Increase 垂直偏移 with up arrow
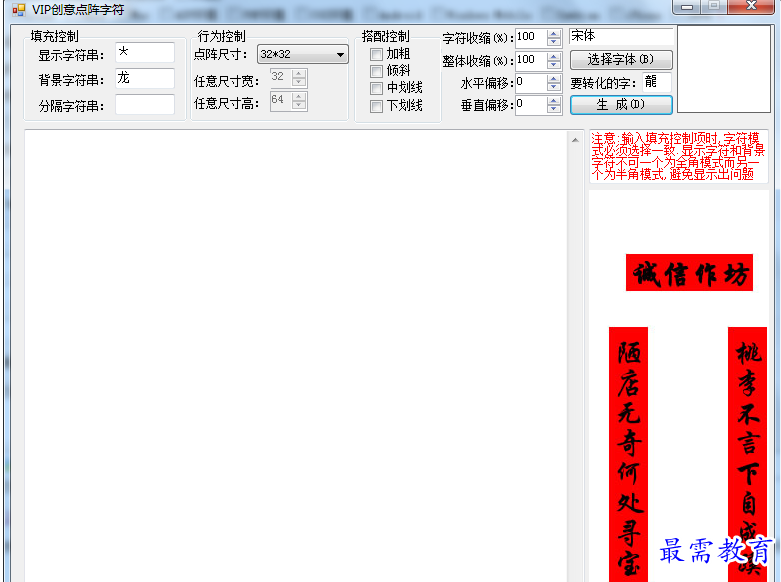 click(x=554, y=101)
